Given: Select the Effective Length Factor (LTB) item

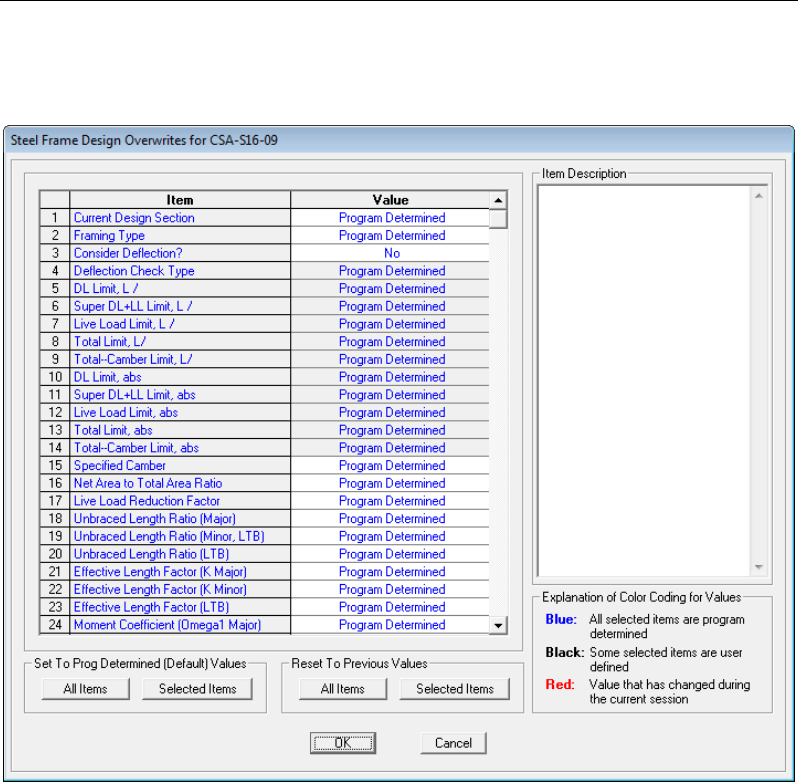Looking at the screenshot, I should pyautogui.click(x=180, y=607).
